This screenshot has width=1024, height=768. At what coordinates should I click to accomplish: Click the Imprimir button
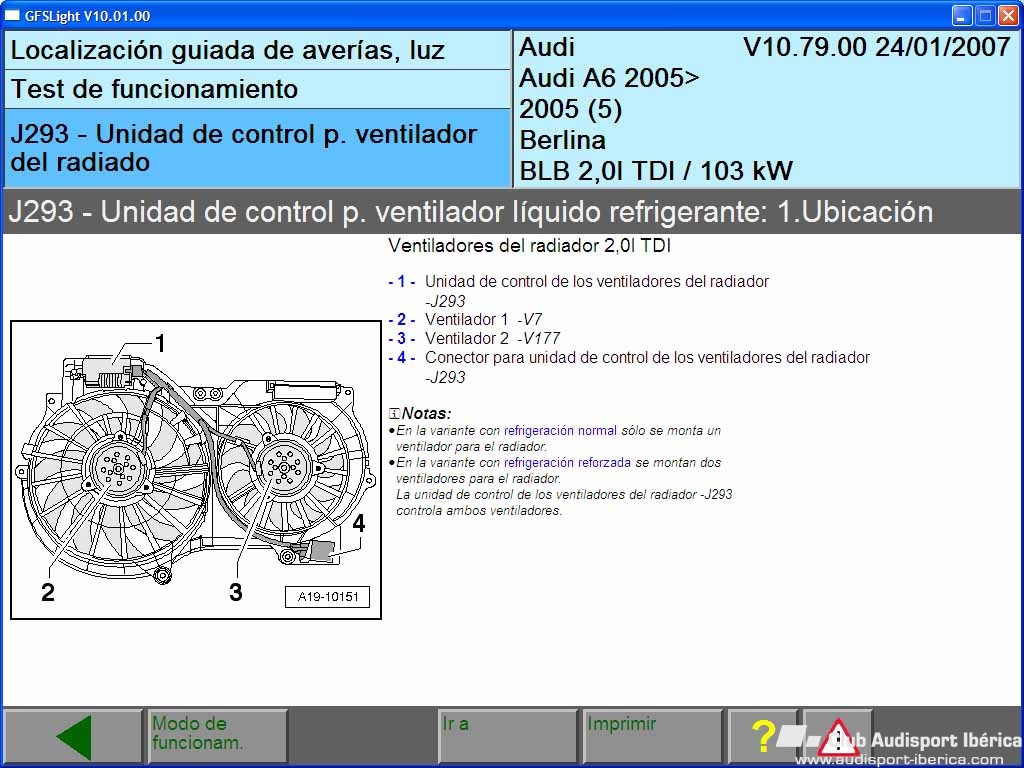[x=652, y=737]
